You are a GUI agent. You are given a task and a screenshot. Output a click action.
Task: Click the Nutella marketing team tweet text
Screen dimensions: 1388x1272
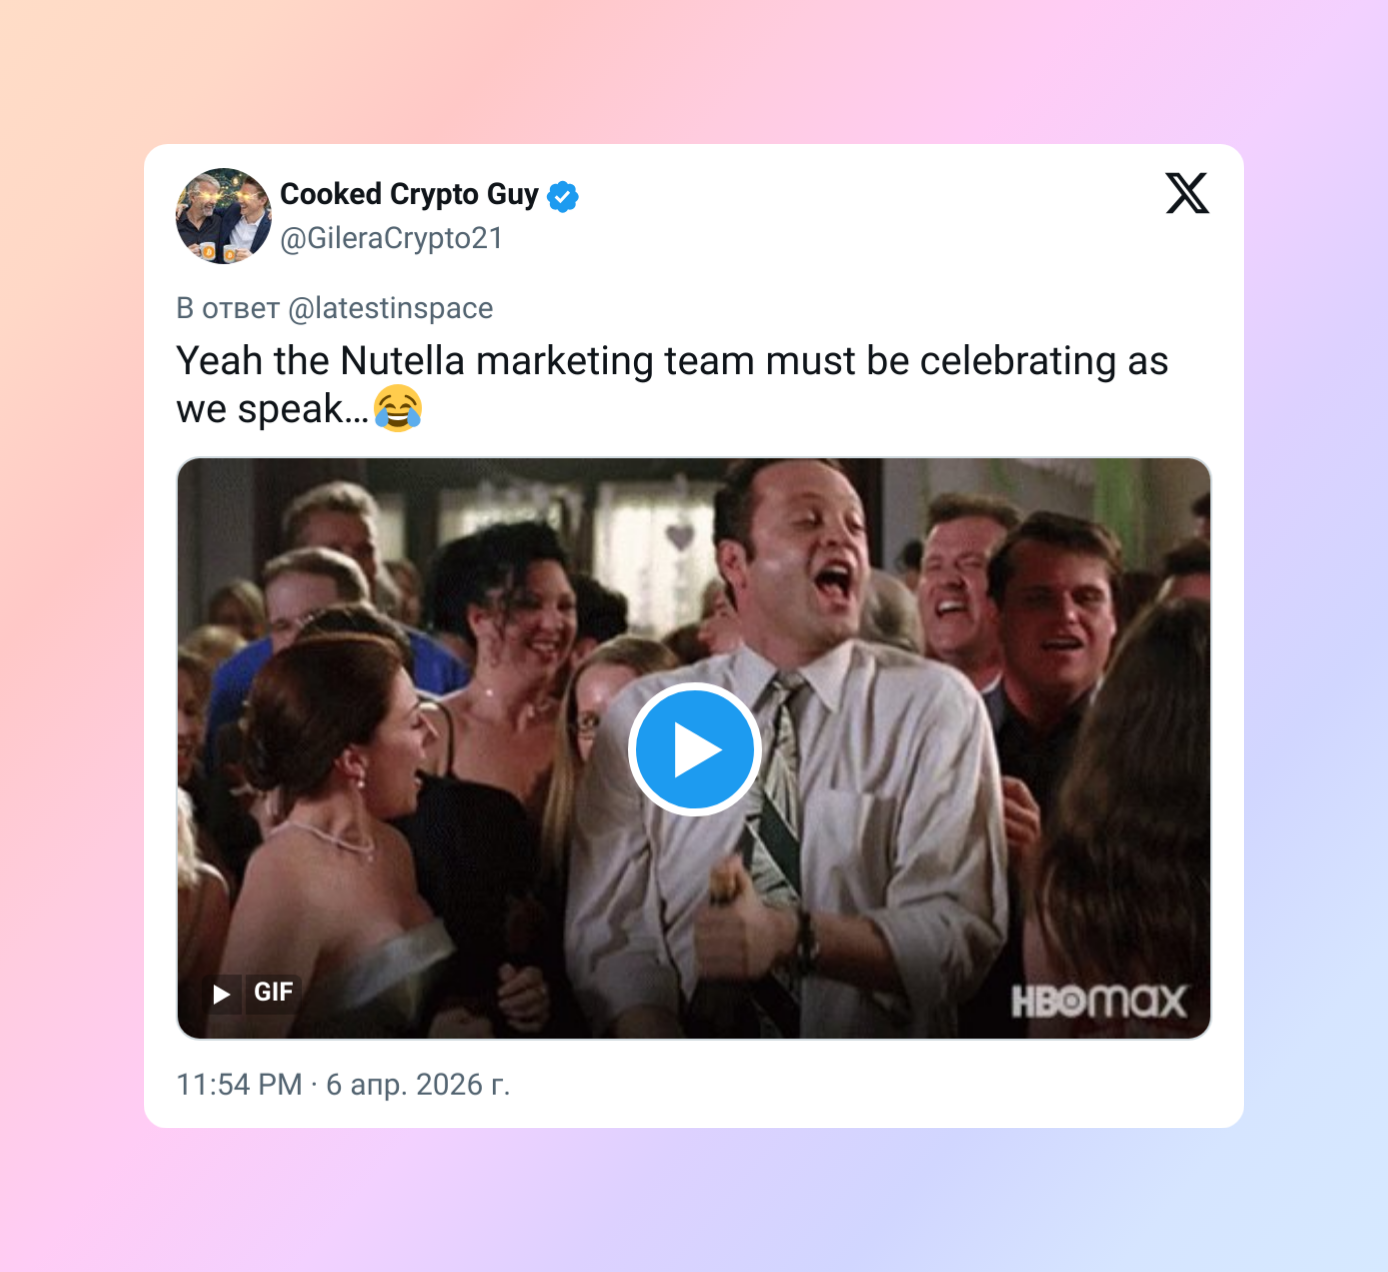[672, 385]
